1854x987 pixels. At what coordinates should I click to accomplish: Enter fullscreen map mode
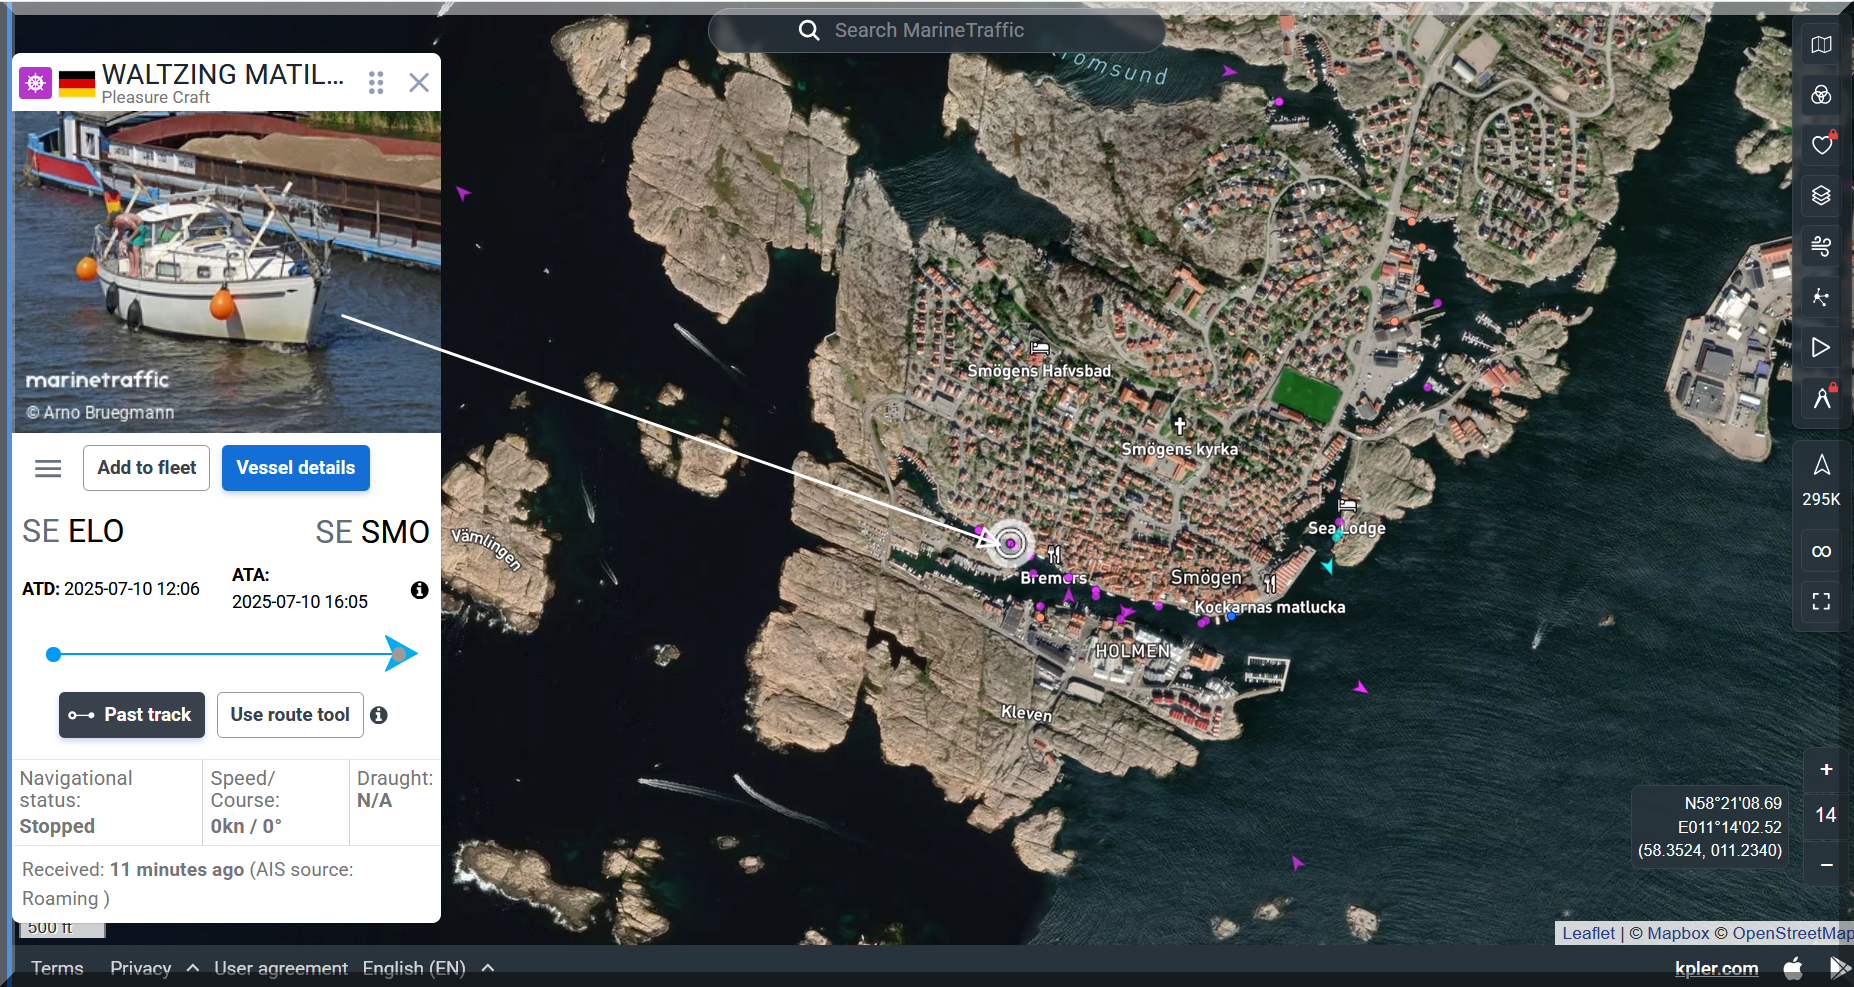(x=1821, y=601)
